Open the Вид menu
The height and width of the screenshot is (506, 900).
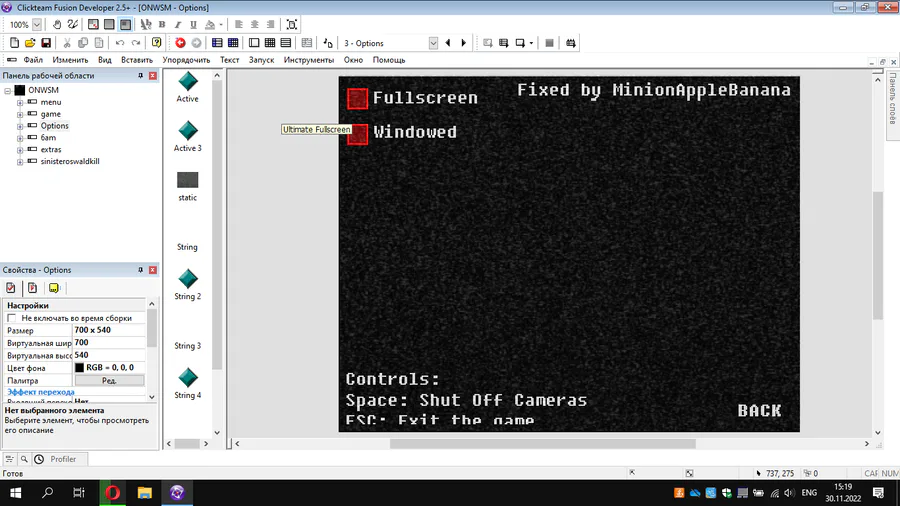click(x=104, y=60)
